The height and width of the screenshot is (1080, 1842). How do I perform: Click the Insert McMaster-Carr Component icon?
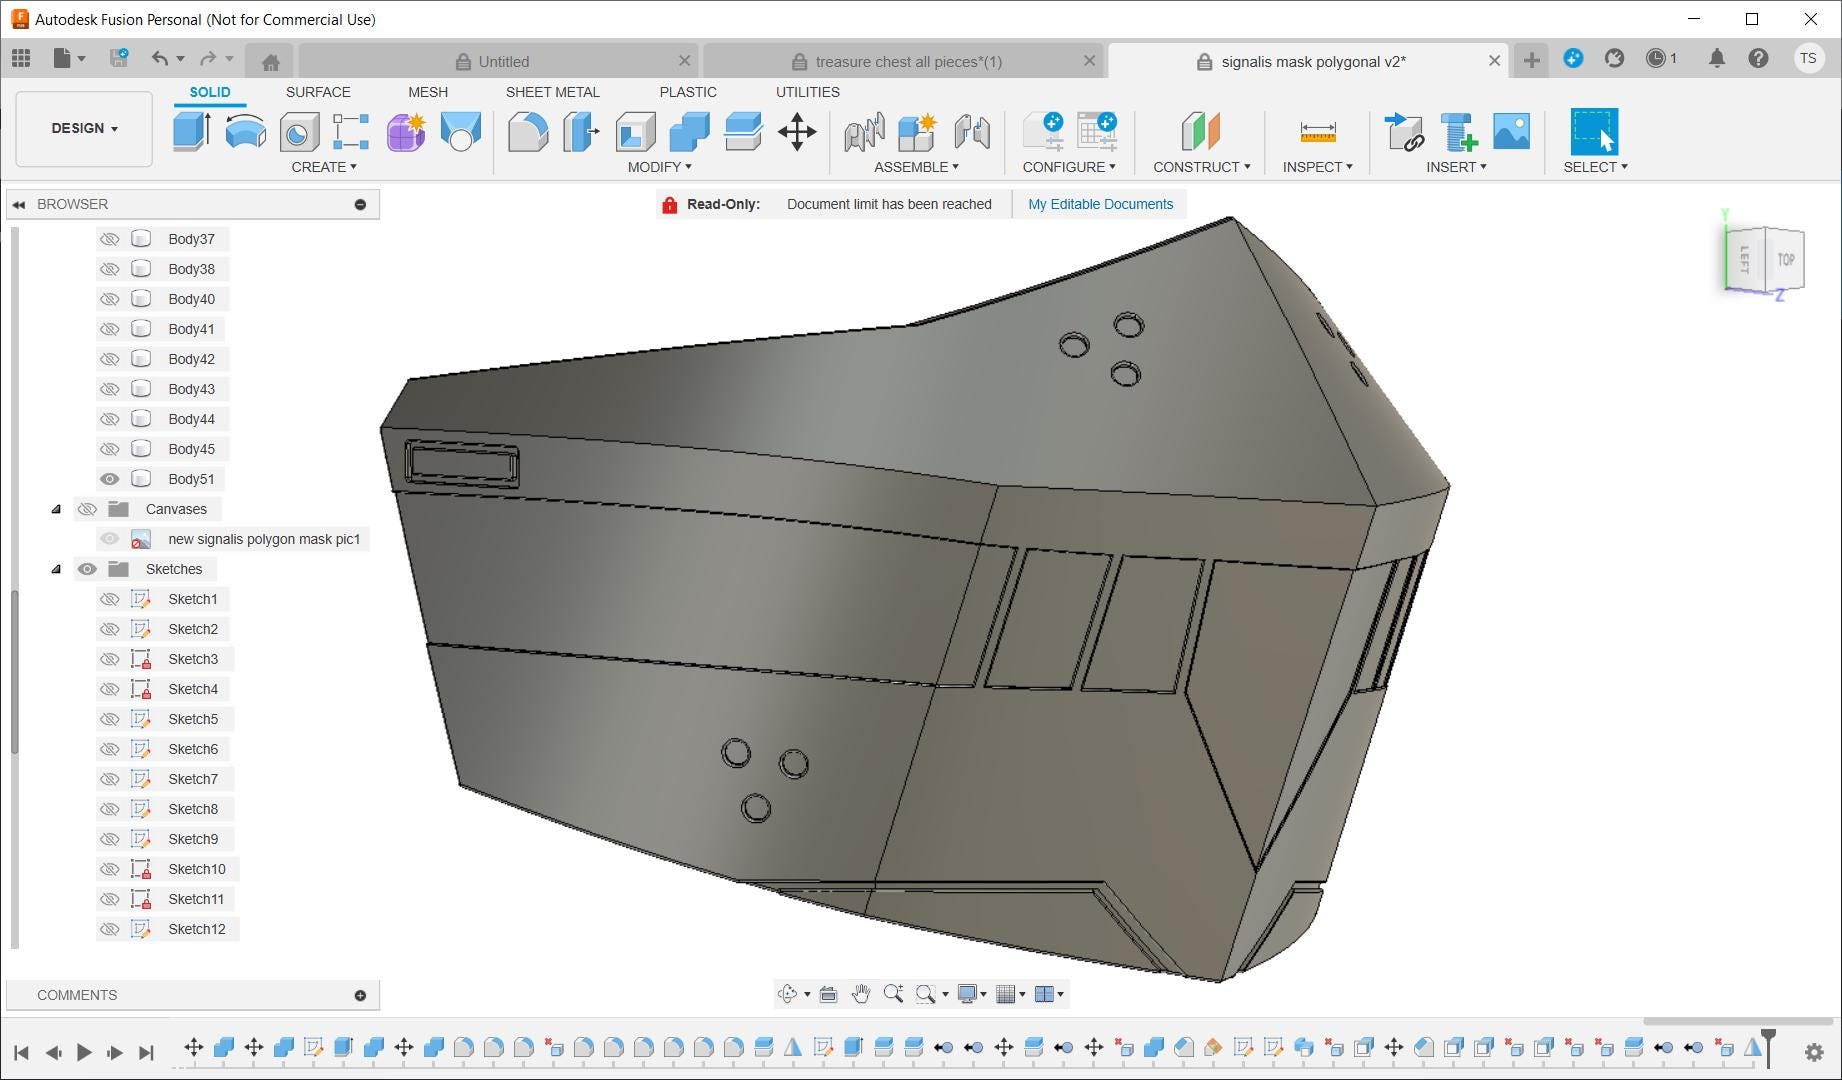[1458, 131]
